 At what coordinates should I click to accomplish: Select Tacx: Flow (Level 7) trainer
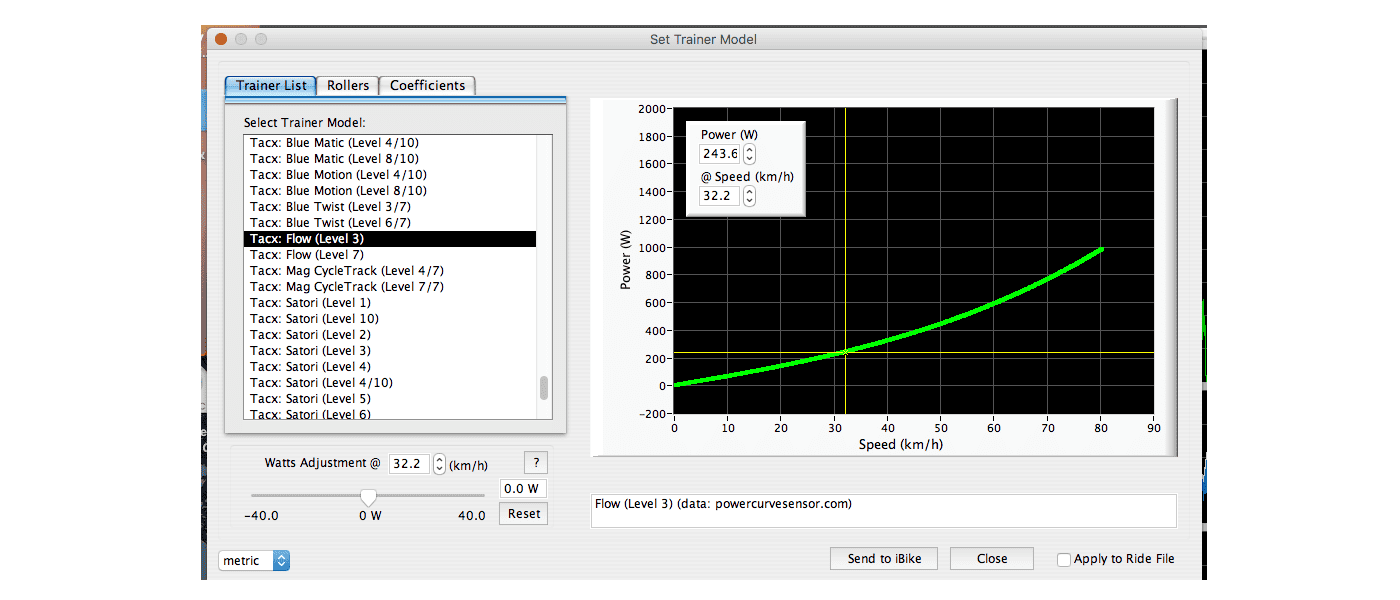point(307,255)
